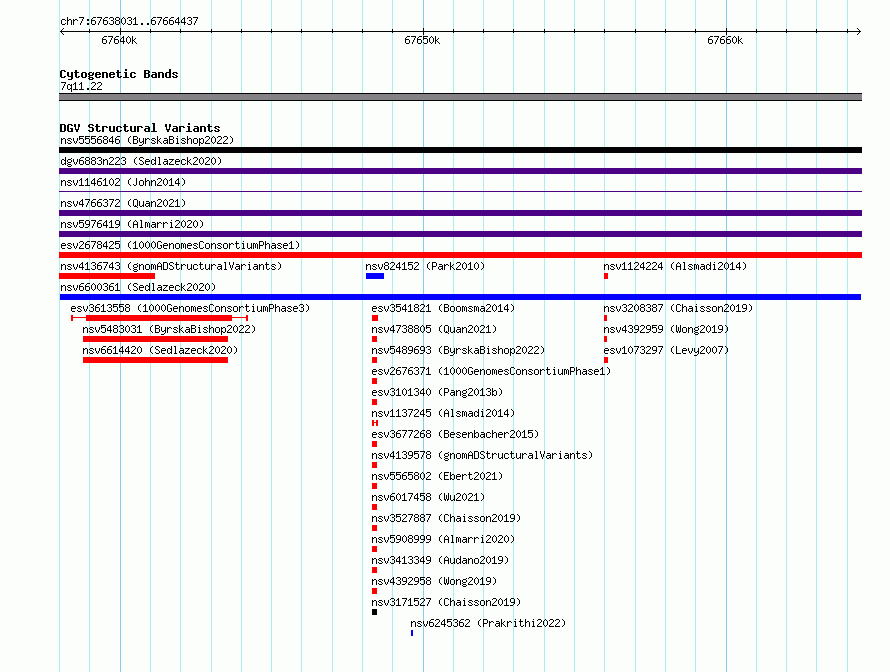The image size is (890, 672).
Task: Open nsv5908999 (Almarri2020) variant label
Action: click(443, 539)
